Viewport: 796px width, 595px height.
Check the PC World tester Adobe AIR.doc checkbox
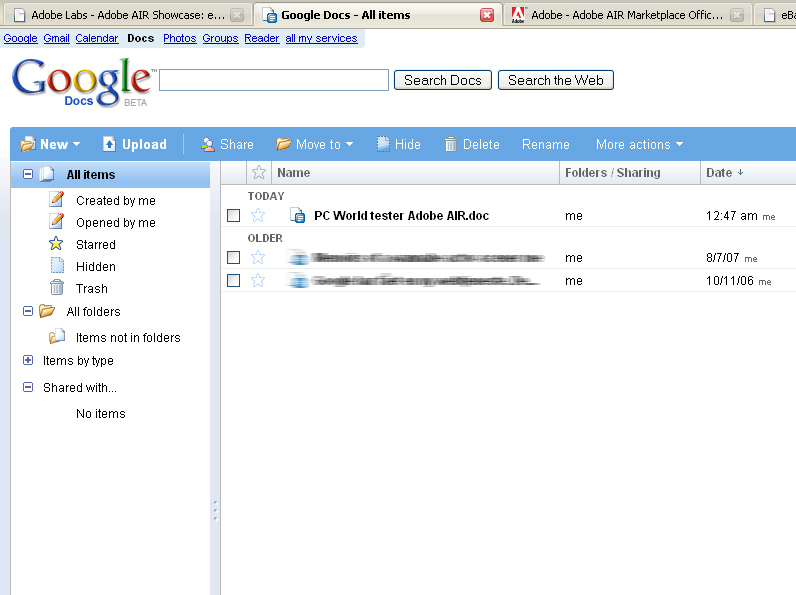[x=234, y=216]
